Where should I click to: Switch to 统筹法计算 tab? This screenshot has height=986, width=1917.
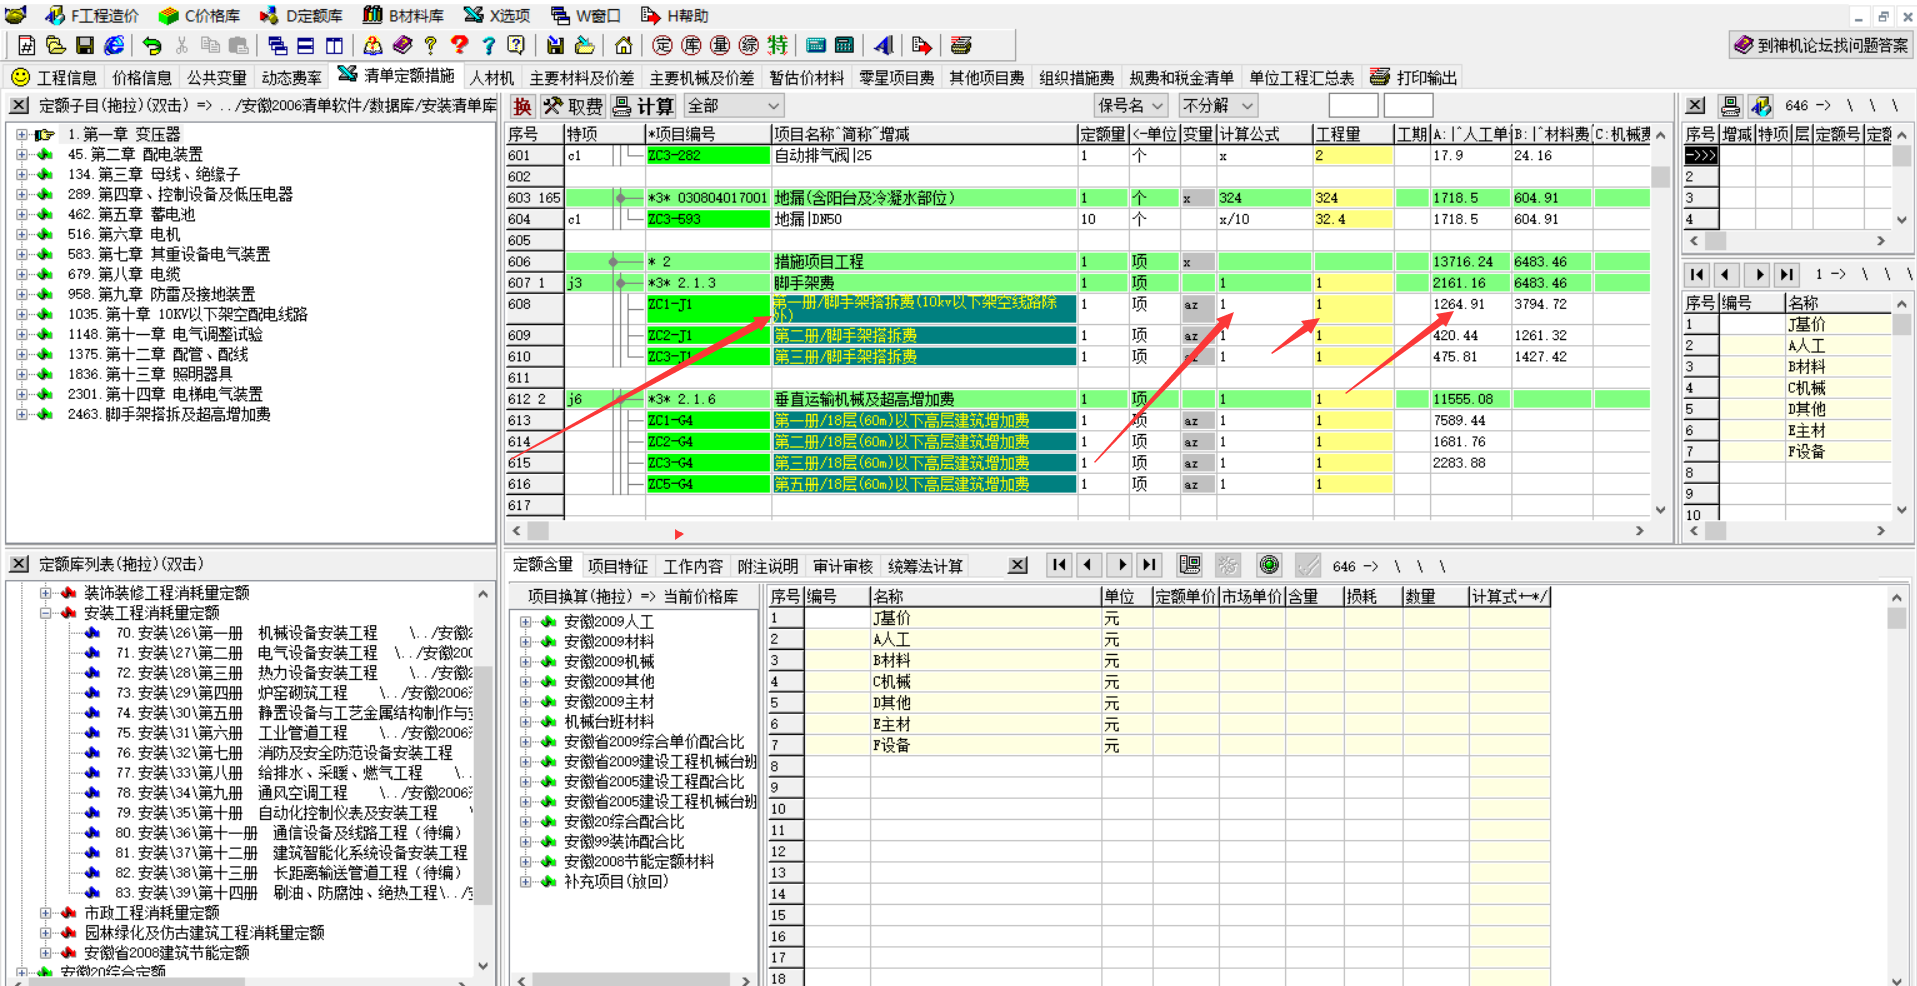point(926,567)
